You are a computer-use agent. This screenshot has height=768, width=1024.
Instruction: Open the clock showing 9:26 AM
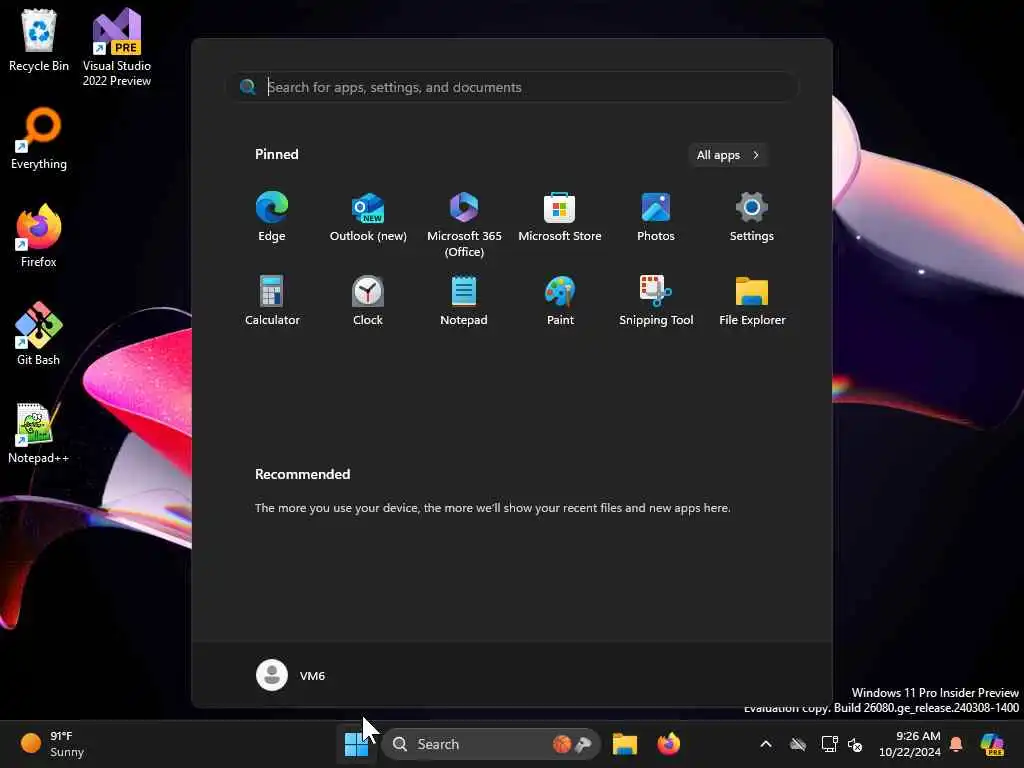click(x=910, y=744)
